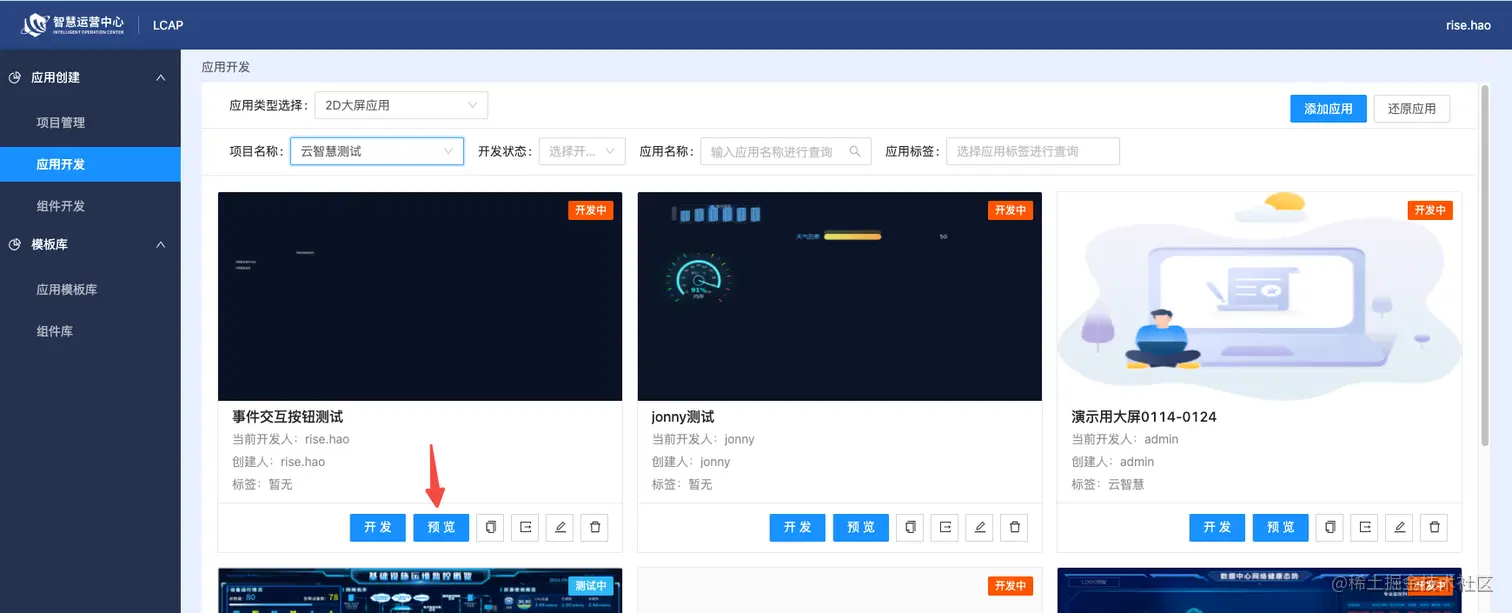The width and height of the screenshot is (1512, 613).
Task: Click the 演示用大屏0114-0124 preview thumbnail
Action: click(x=1259, y=297)
